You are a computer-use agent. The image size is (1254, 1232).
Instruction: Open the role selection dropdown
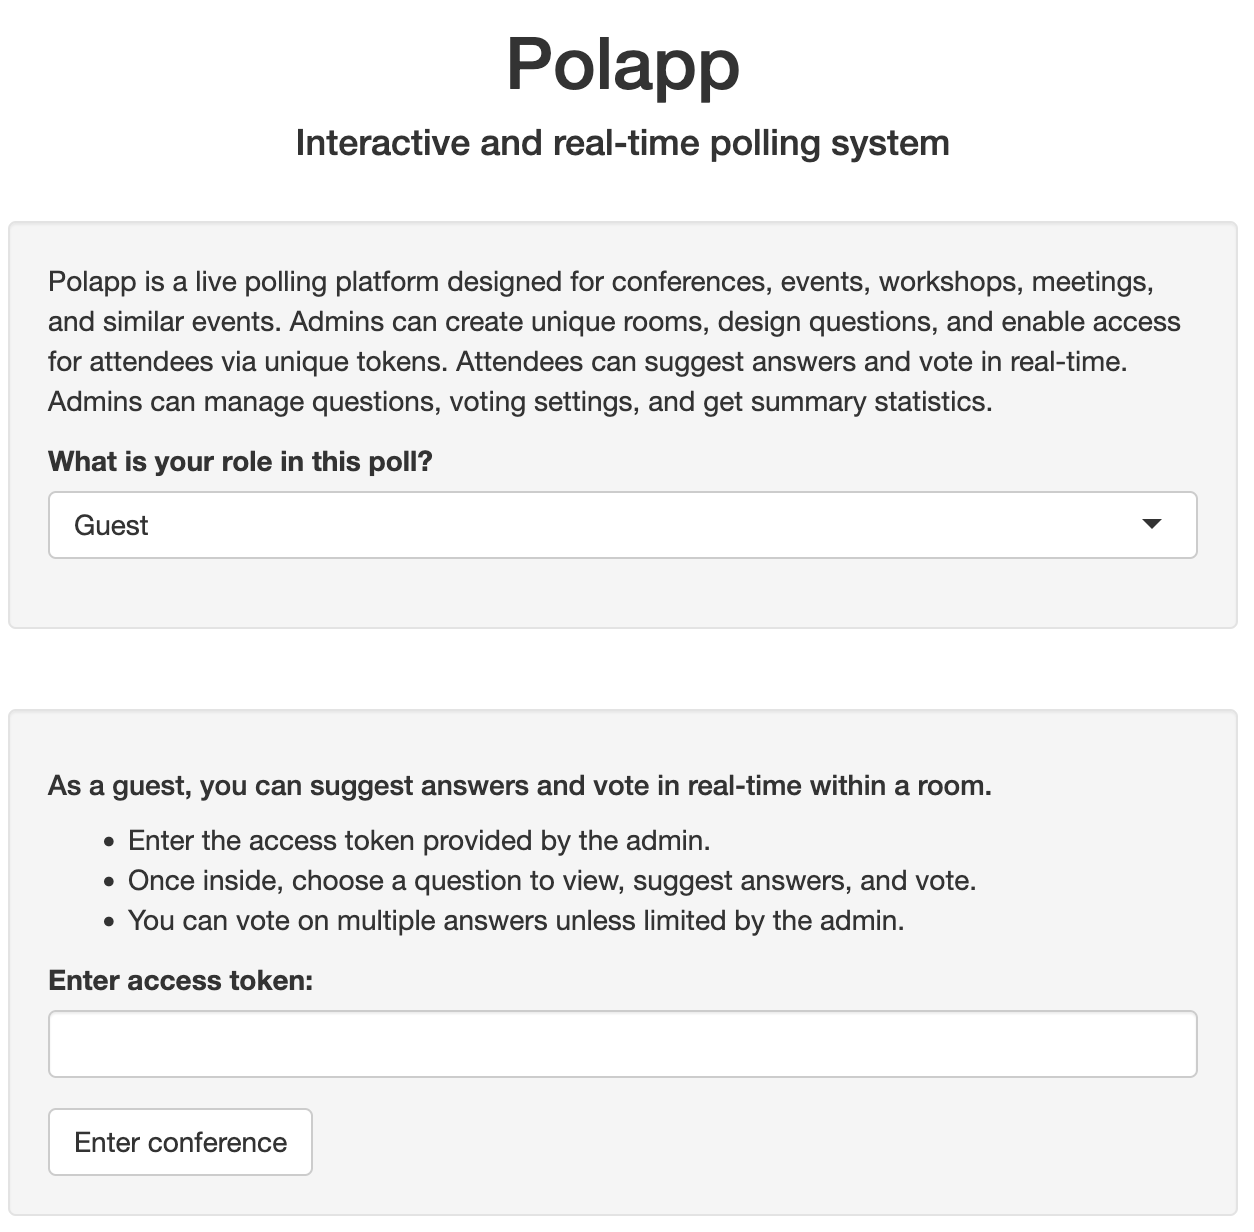tap(622, 525)
